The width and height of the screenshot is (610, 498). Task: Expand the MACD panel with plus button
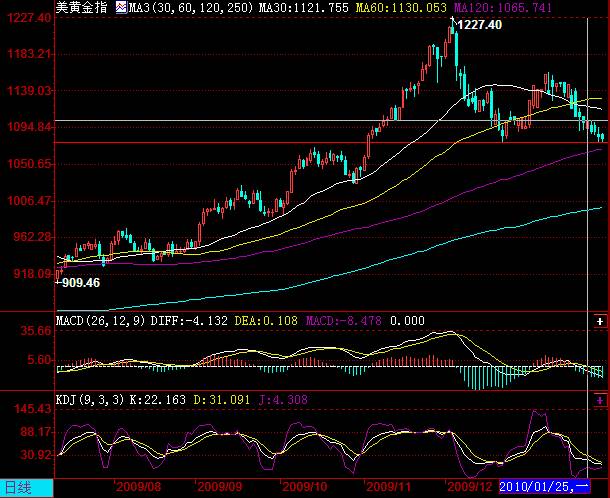point(600,321)
